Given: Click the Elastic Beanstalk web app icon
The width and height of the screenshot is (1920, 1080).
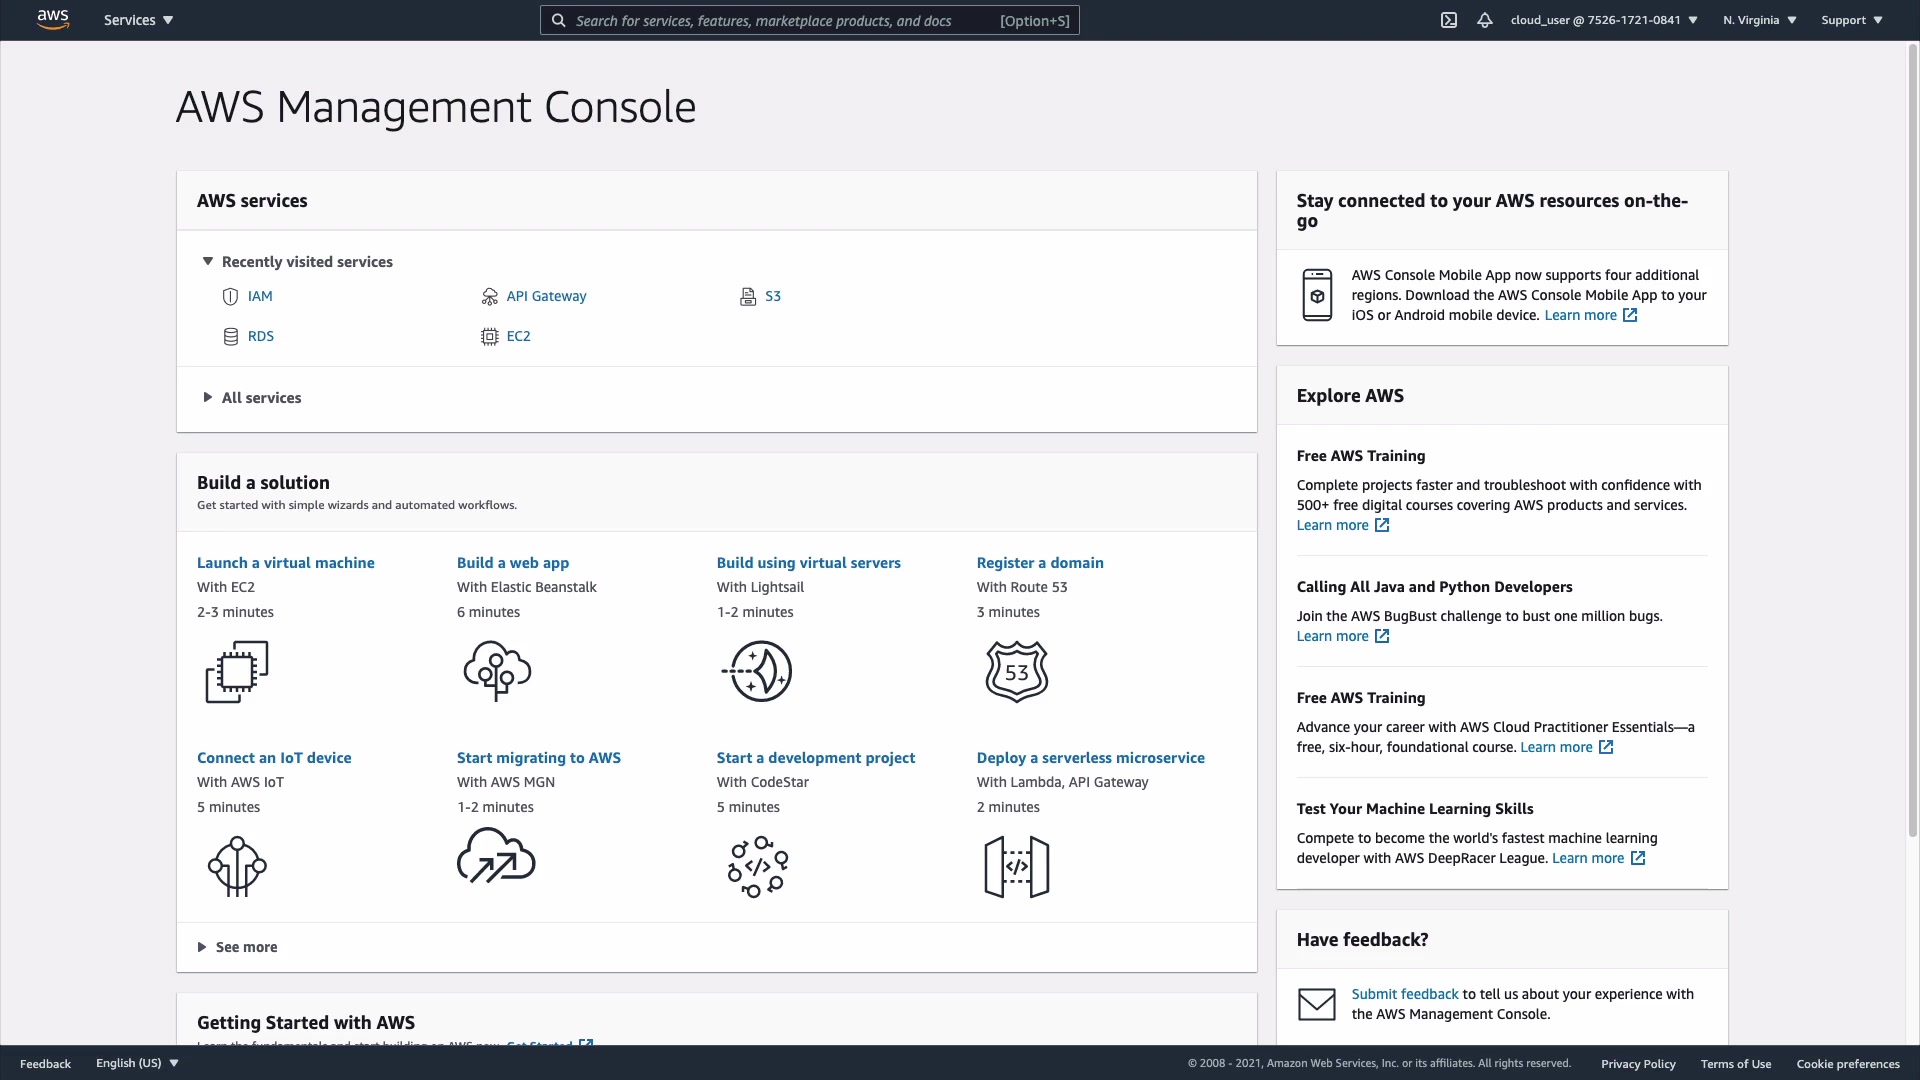Looking at the screenshot, I should click(497, 672).
